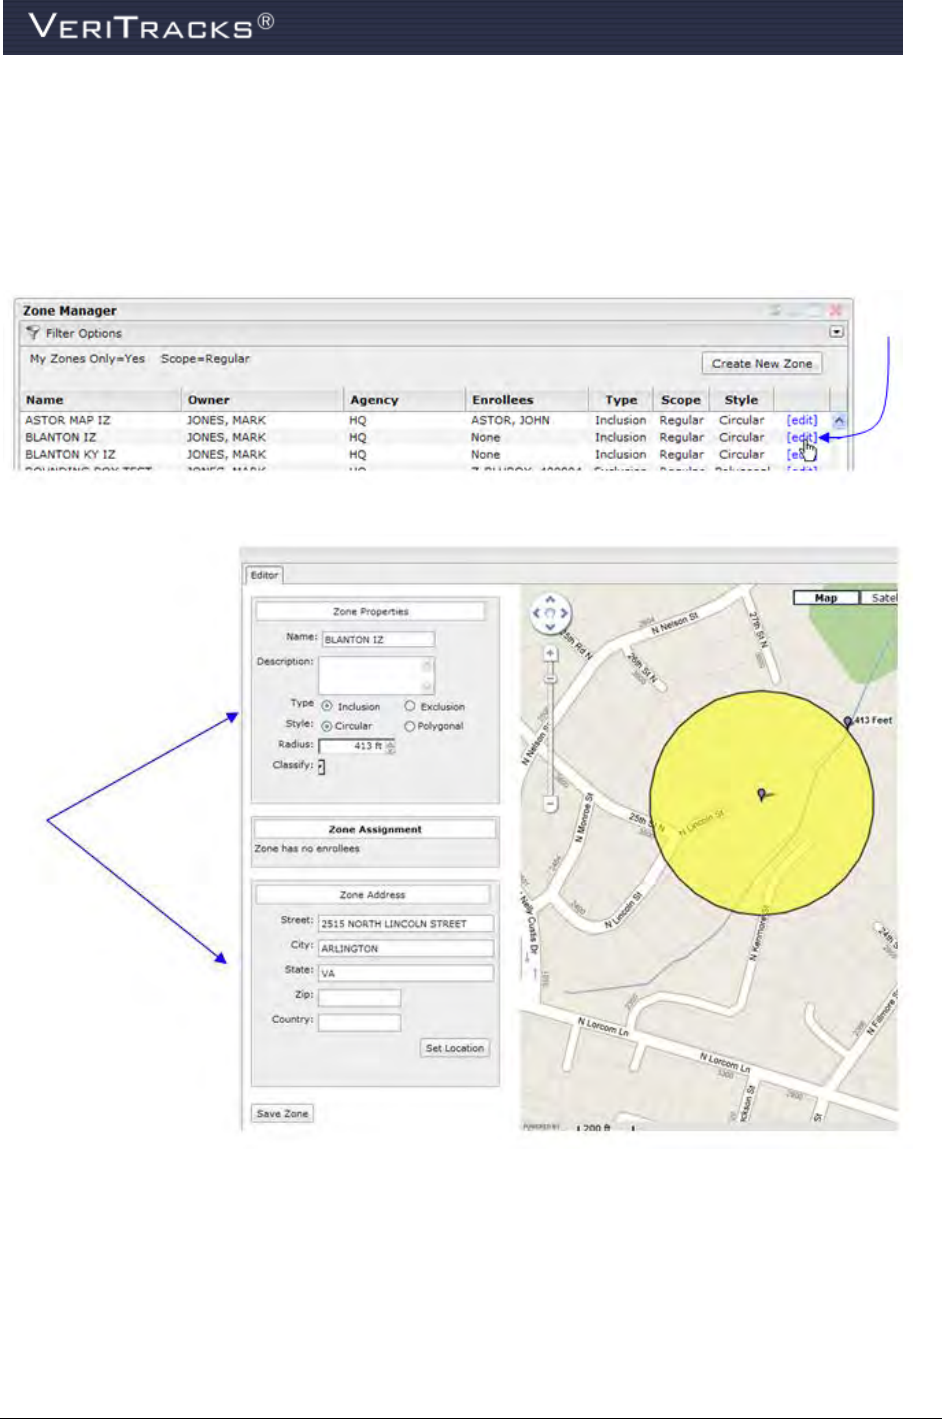
Task: Select the ASTOR MAP IZ zone name
Action: pos(67,420)
